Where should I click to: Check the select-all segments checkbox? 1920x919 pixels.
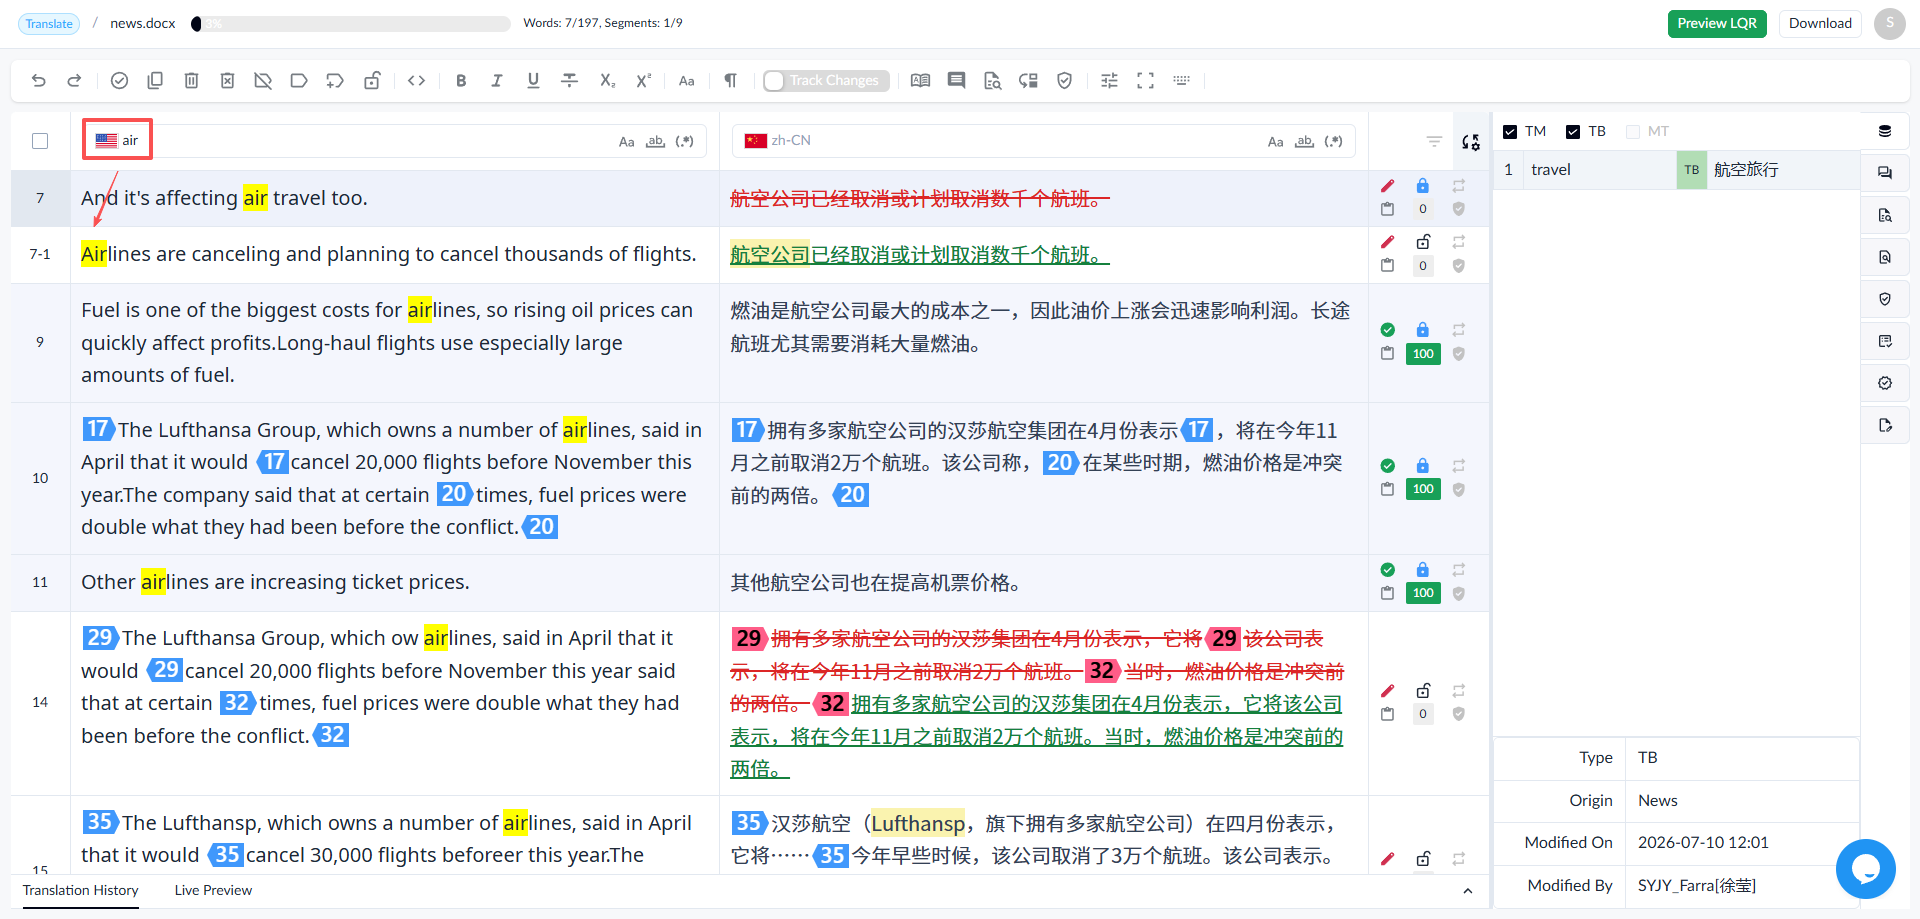click(40, 141)
